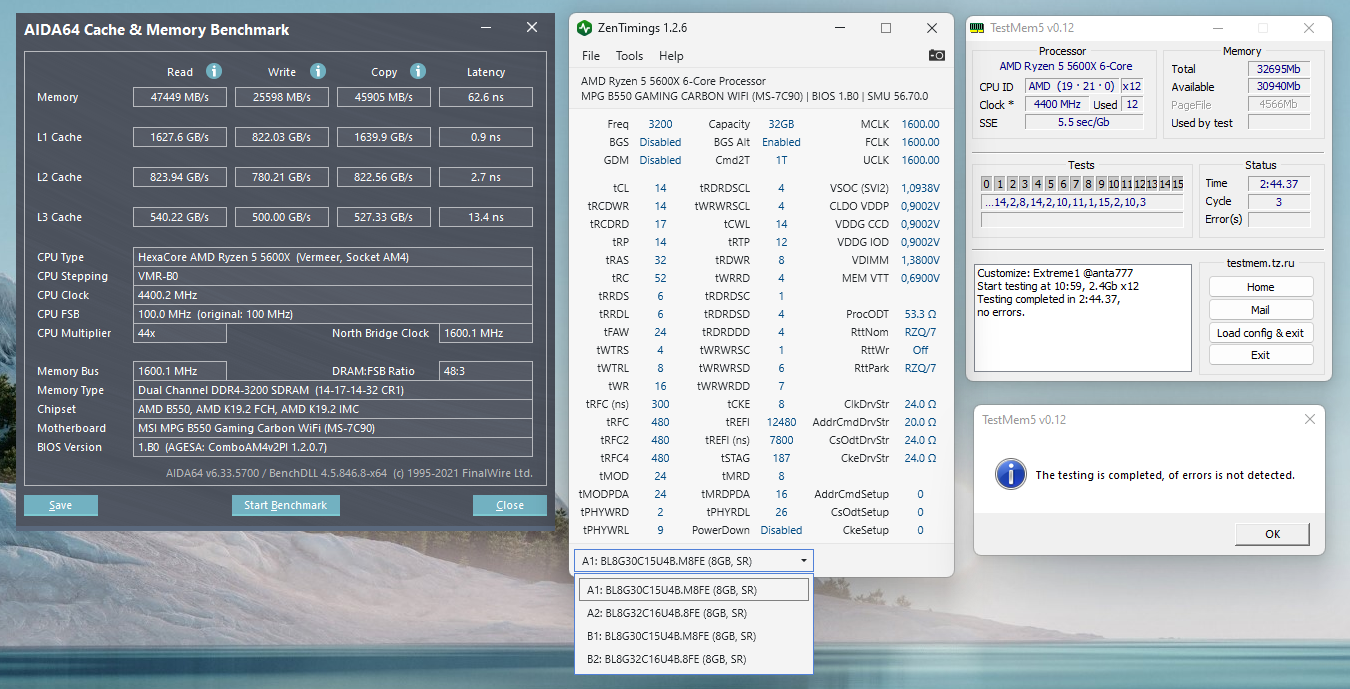Select B1: BL8G30C15U4B.M8FE module option
This screenshot has width=1350, height=689.
[694, 636]
